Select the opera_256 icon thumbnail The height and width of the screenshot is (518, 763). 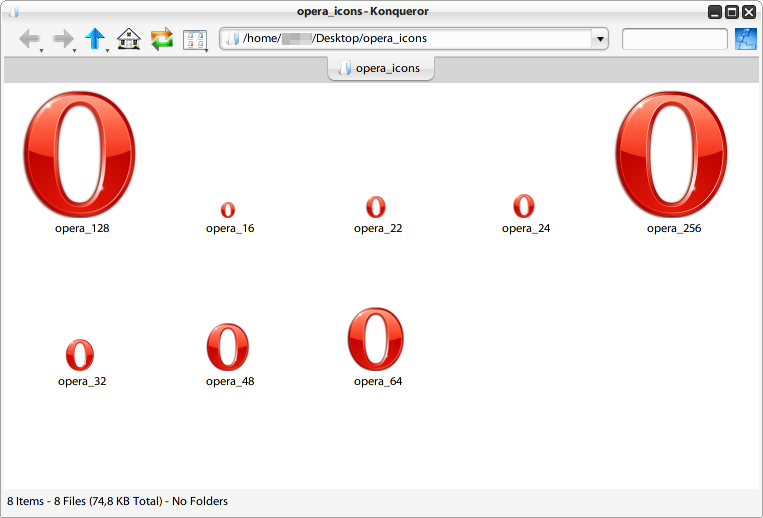point(672,154)
